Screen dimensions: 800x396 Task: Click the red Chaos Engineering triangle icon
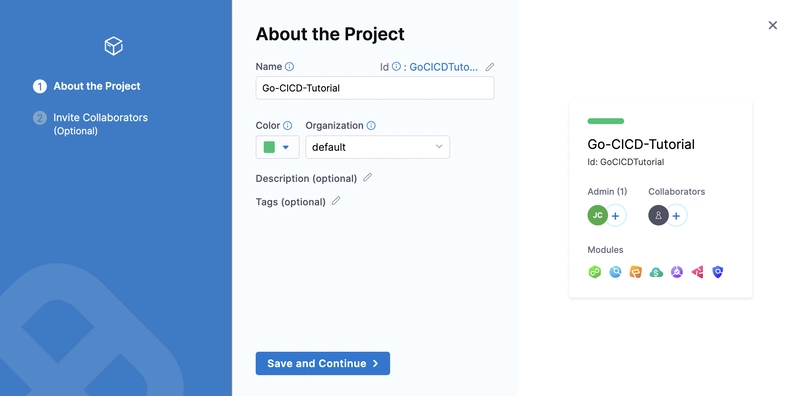pyautogui.click(x=697, y=272)
